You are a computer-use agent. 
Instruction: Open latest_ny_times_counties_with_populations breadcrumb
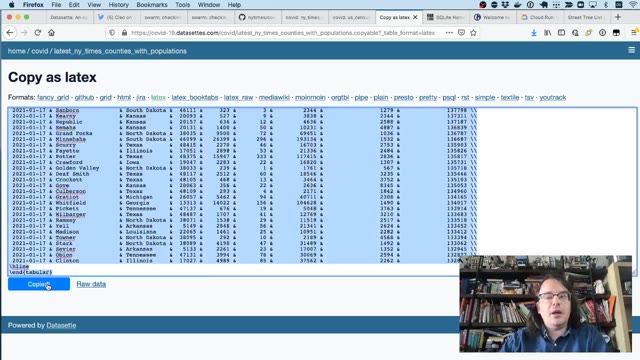(x=120, y=51)
